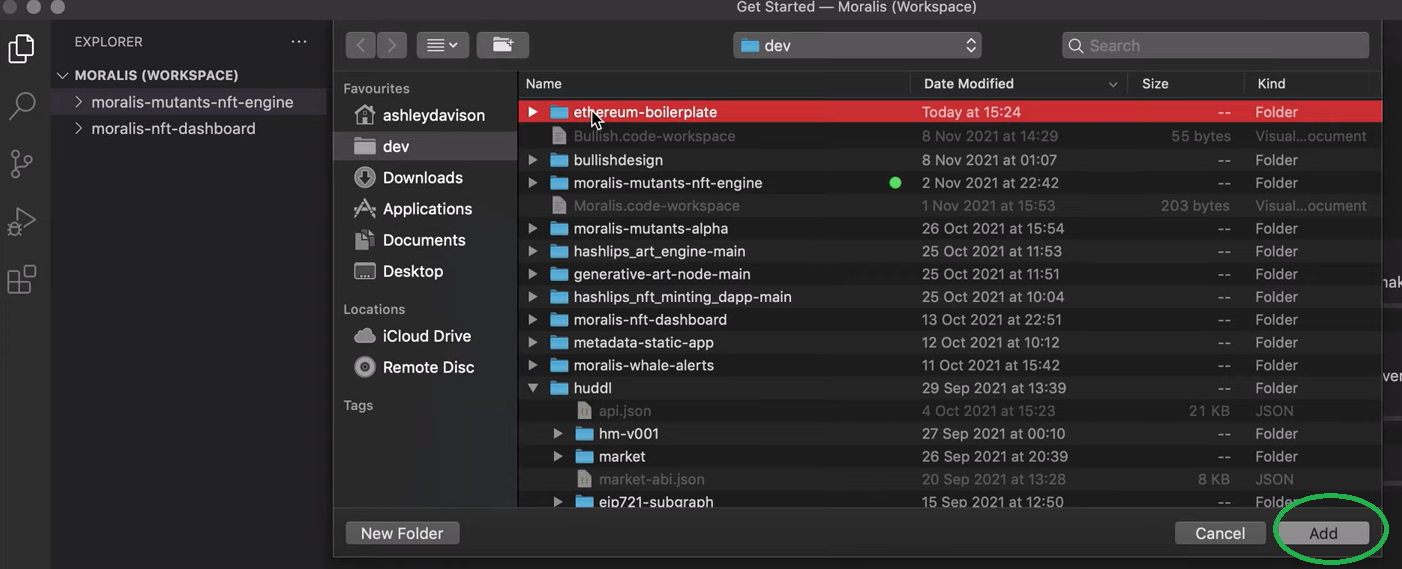Click the moralis-mutants-alpha folder icon
The image size is (1402, 569).
coord(559,229)
